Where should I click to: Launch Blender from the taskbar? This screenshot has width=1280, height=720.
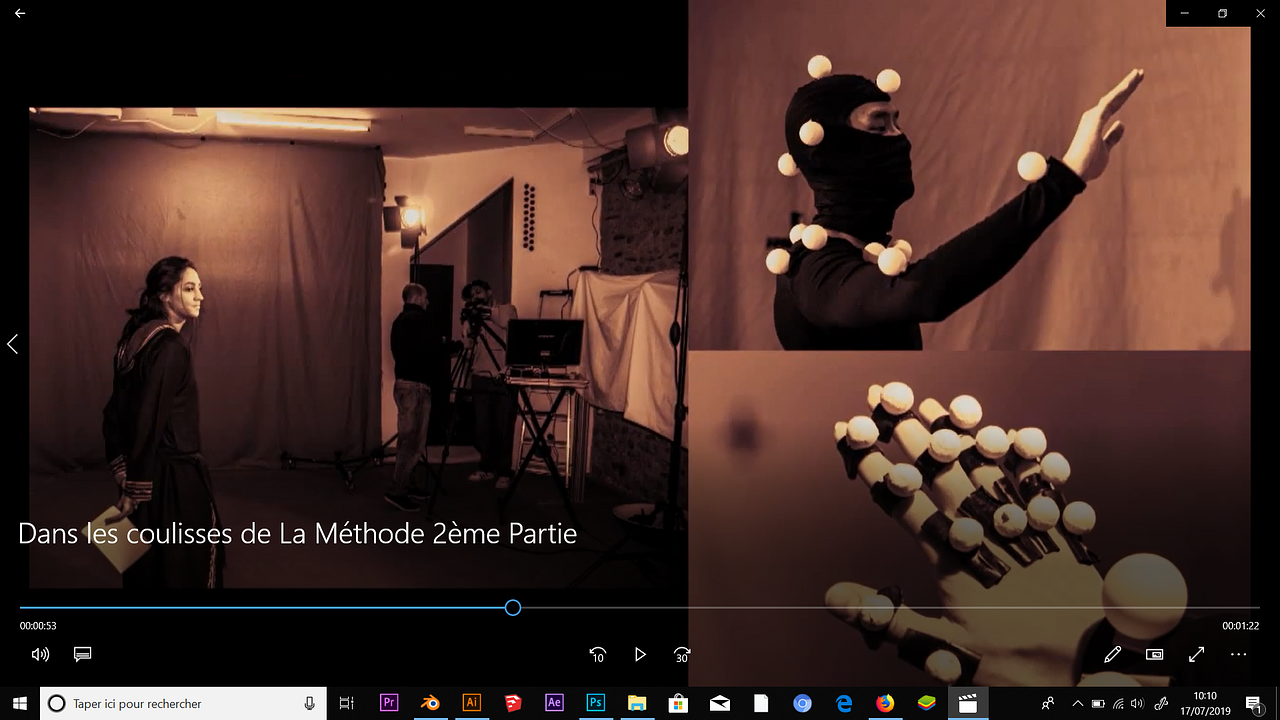(x=430, y=703)
